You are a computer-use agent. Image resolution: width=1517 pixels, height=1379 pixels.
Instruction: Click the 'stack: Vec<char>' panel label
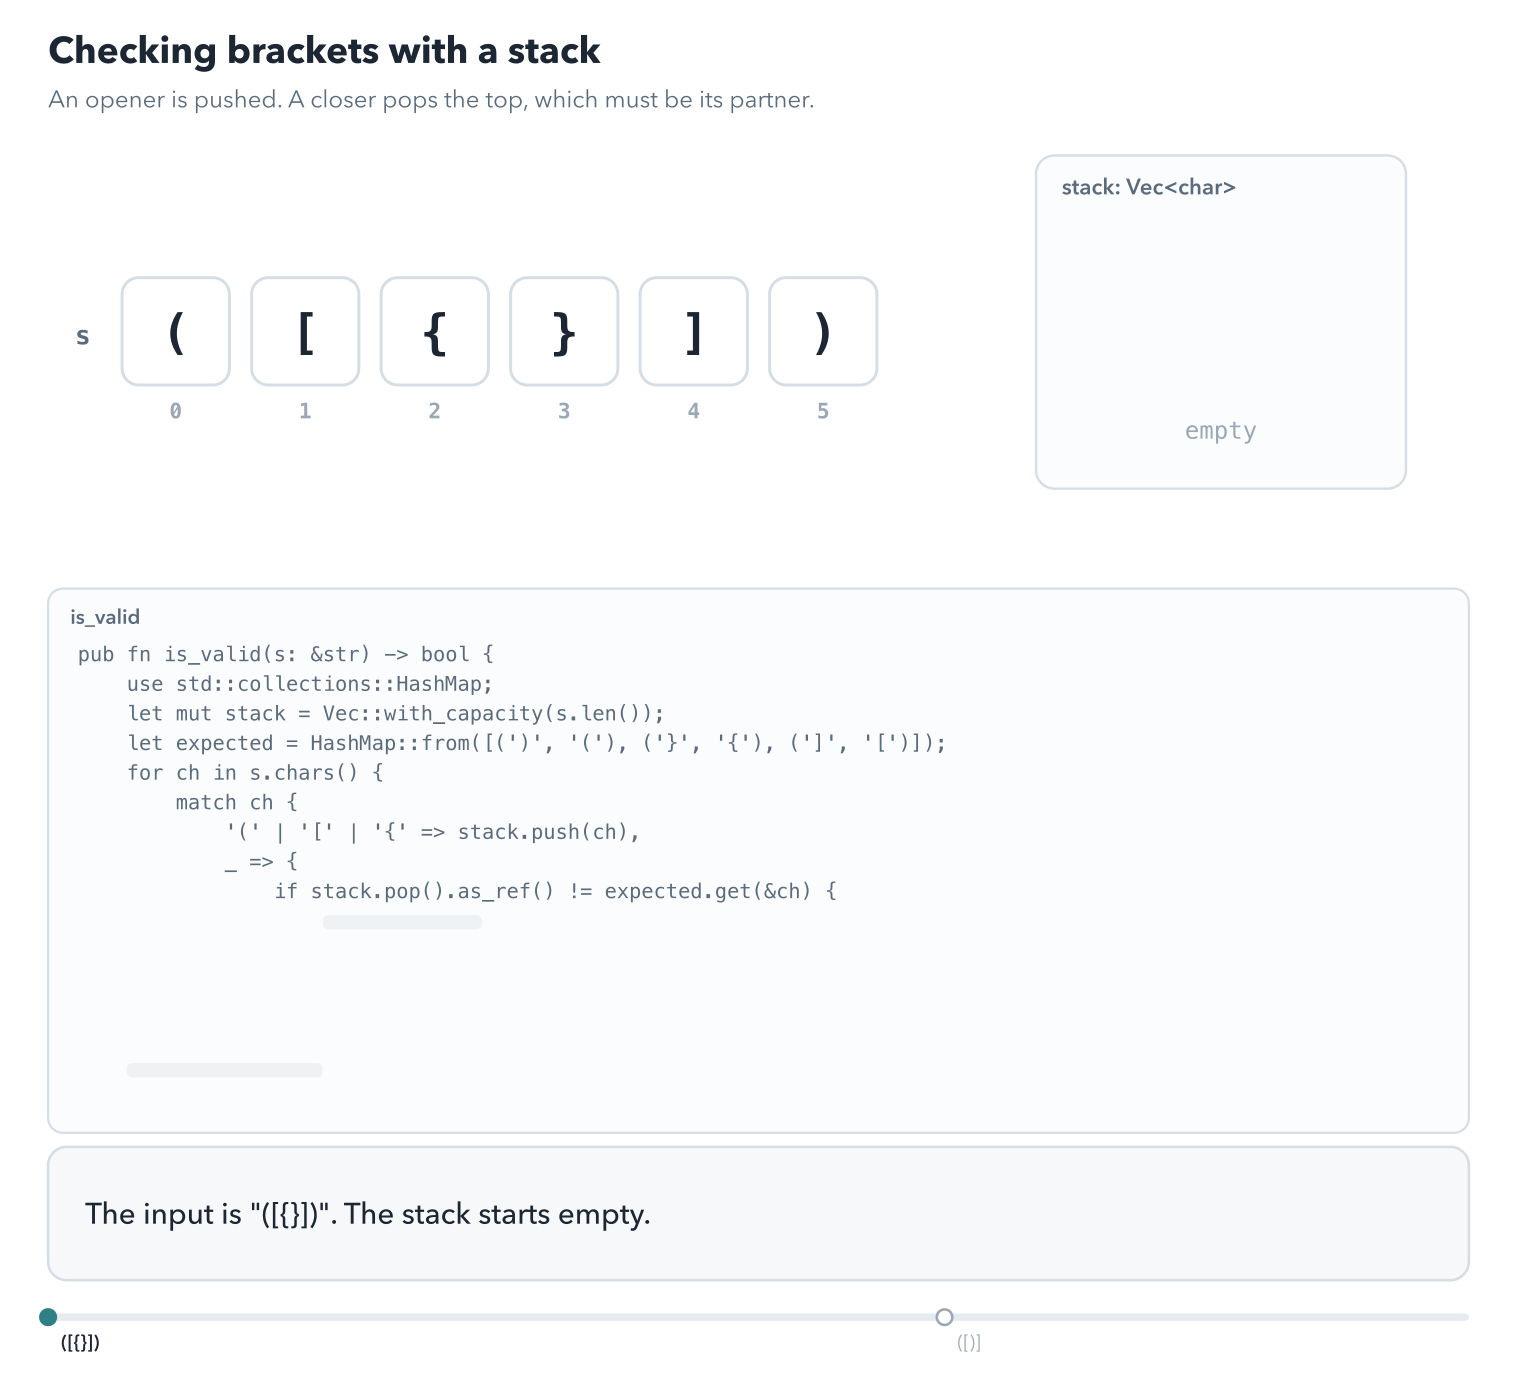[1148, 187]
